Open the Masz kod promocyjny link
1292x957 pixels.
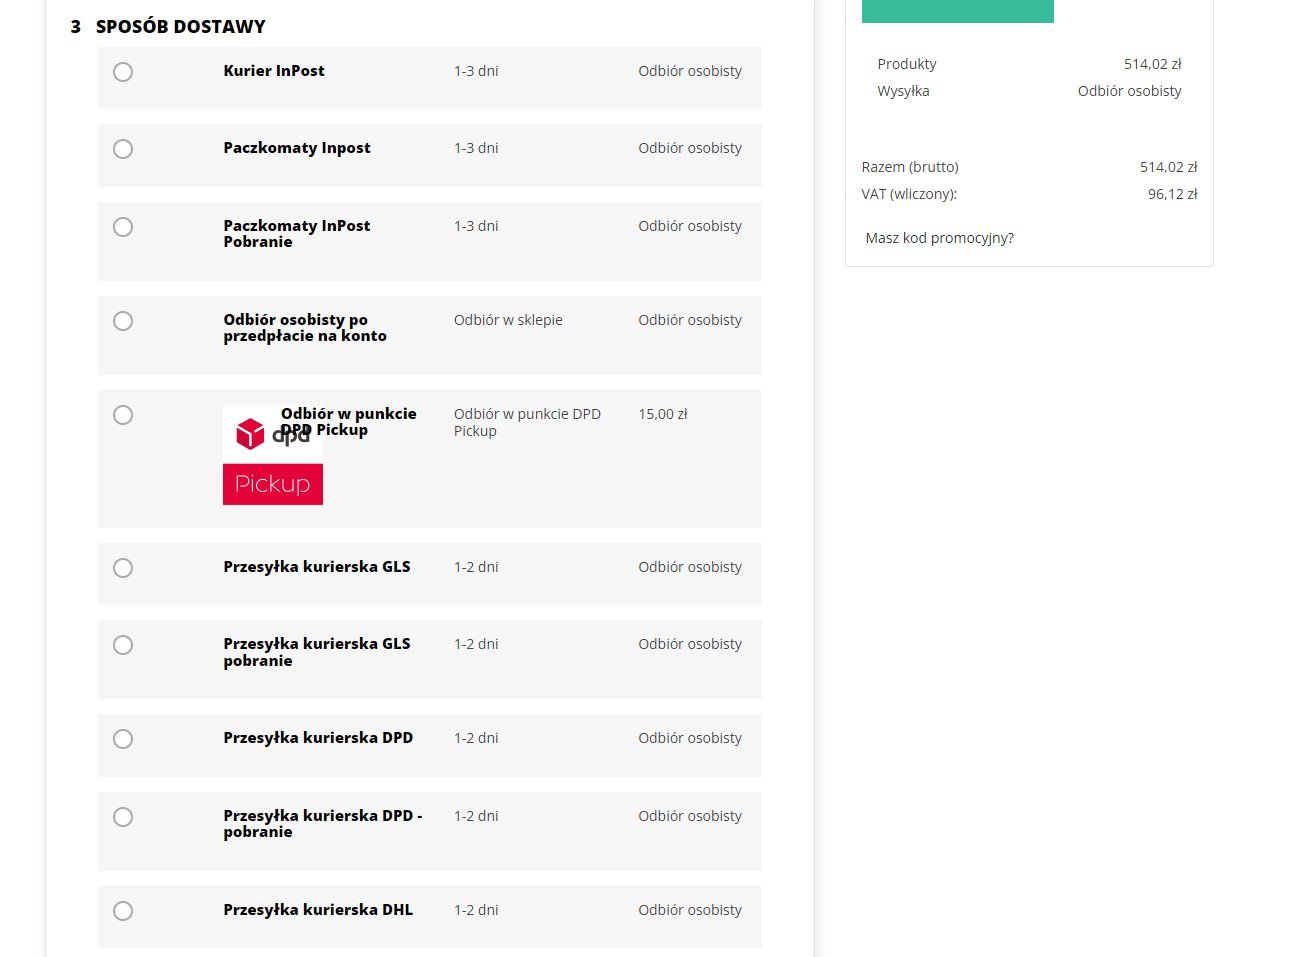tap(939, 238)
